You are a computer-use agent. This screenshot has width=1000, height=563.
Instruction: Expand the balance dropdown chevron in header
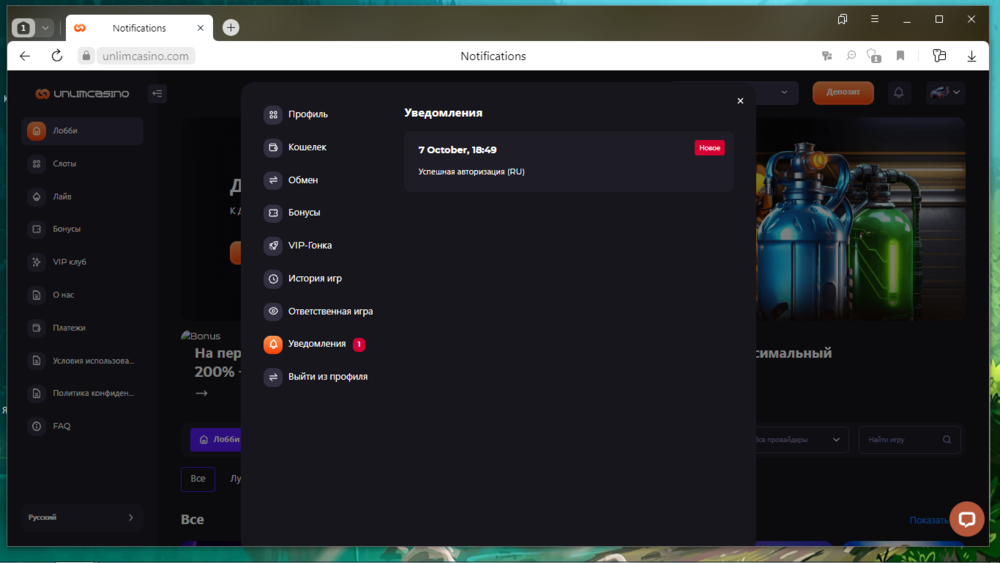click(784, 92)
